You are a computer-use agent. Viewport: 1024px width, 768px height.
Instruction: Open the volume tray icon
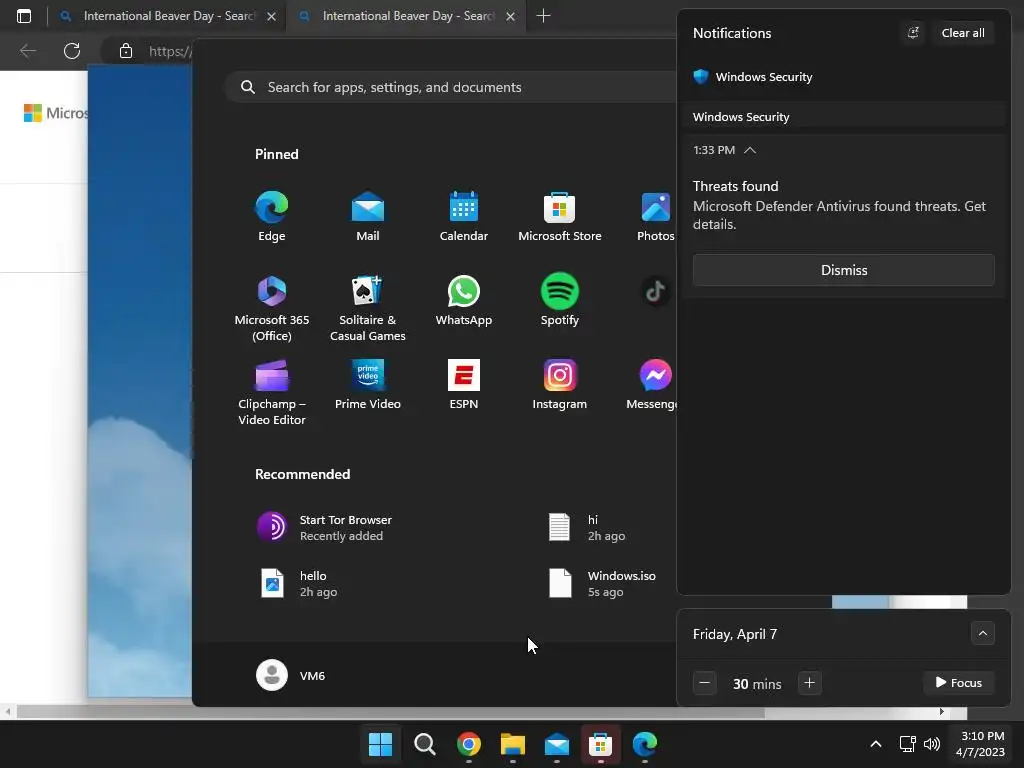point(932,744)
